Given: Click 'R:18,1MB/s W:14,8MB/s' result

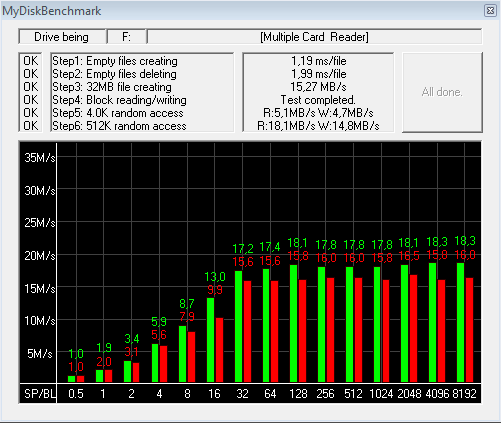Looking at the screenshot, I should click(x=318, y=126).
